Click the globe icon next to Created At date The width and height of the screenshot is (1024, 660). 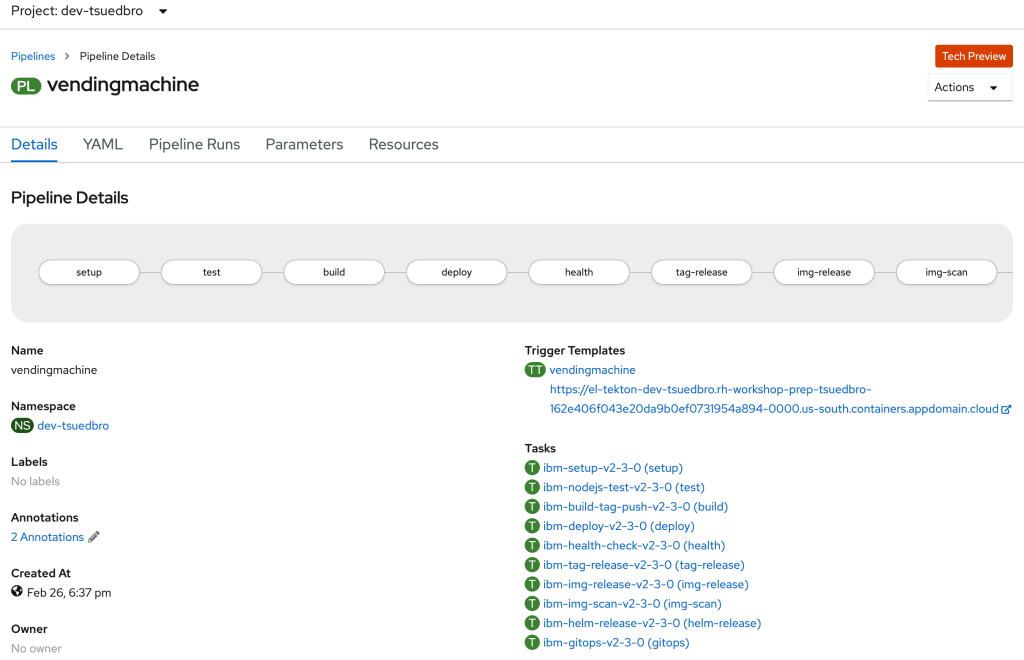coord(17,592)
